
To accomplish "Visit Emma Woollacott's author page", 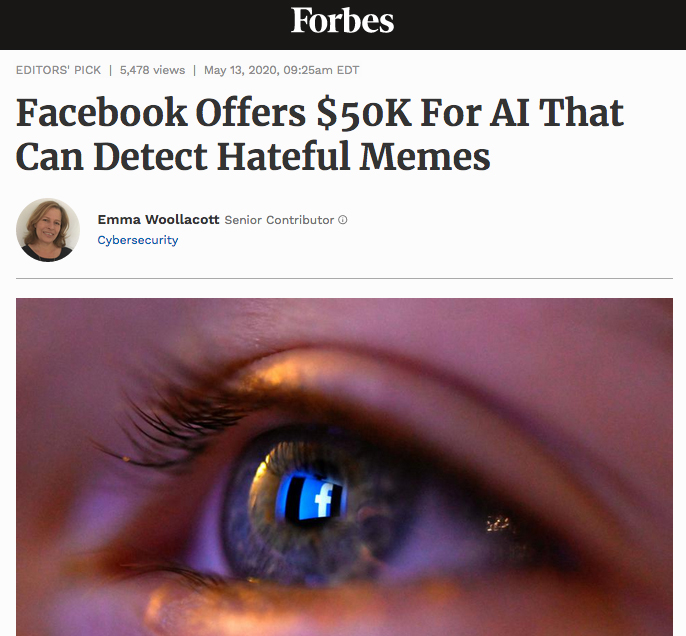I will click(158, 220).
